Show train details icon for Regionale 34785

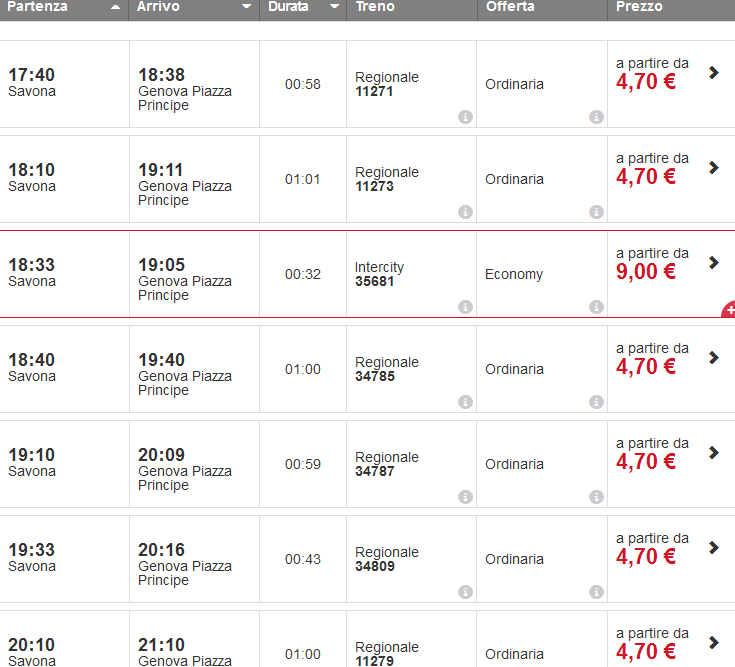[x=465, y=402]
